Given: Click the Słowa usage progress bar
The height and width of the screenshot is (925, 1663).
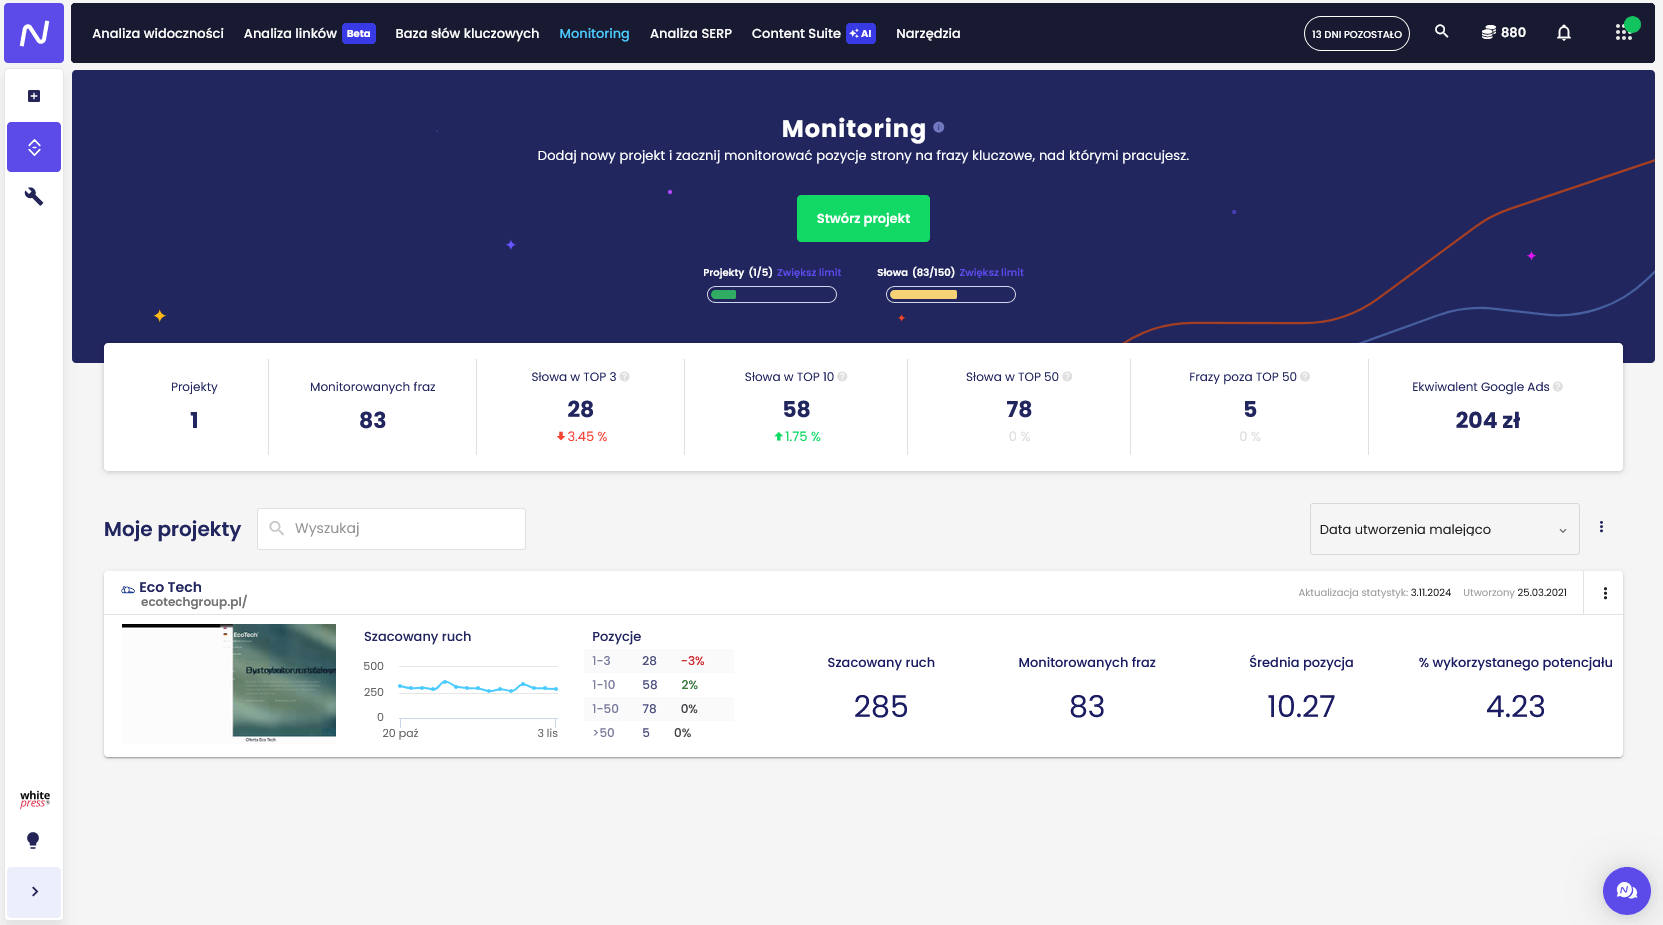Looking at the screenshot, I should pos(950,294).
